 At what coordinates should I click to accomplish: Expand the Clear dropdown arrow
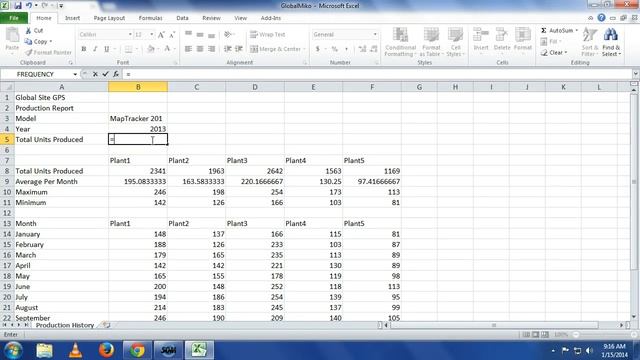pos(566,53)
